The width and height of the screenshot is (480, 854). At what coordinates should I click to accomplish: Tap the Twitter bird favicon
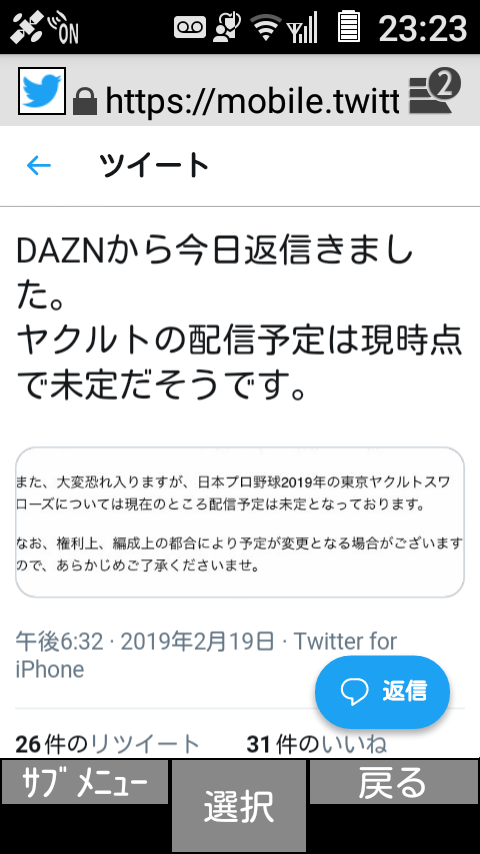(42, 91)
